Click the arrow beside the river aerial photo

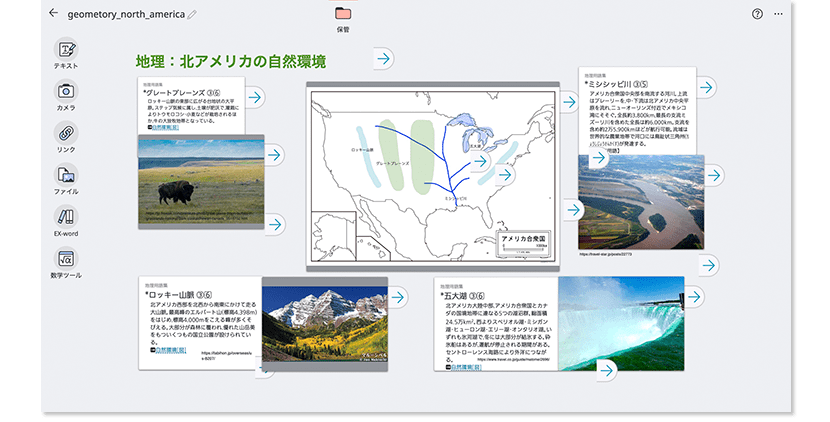tap(715, 175)
